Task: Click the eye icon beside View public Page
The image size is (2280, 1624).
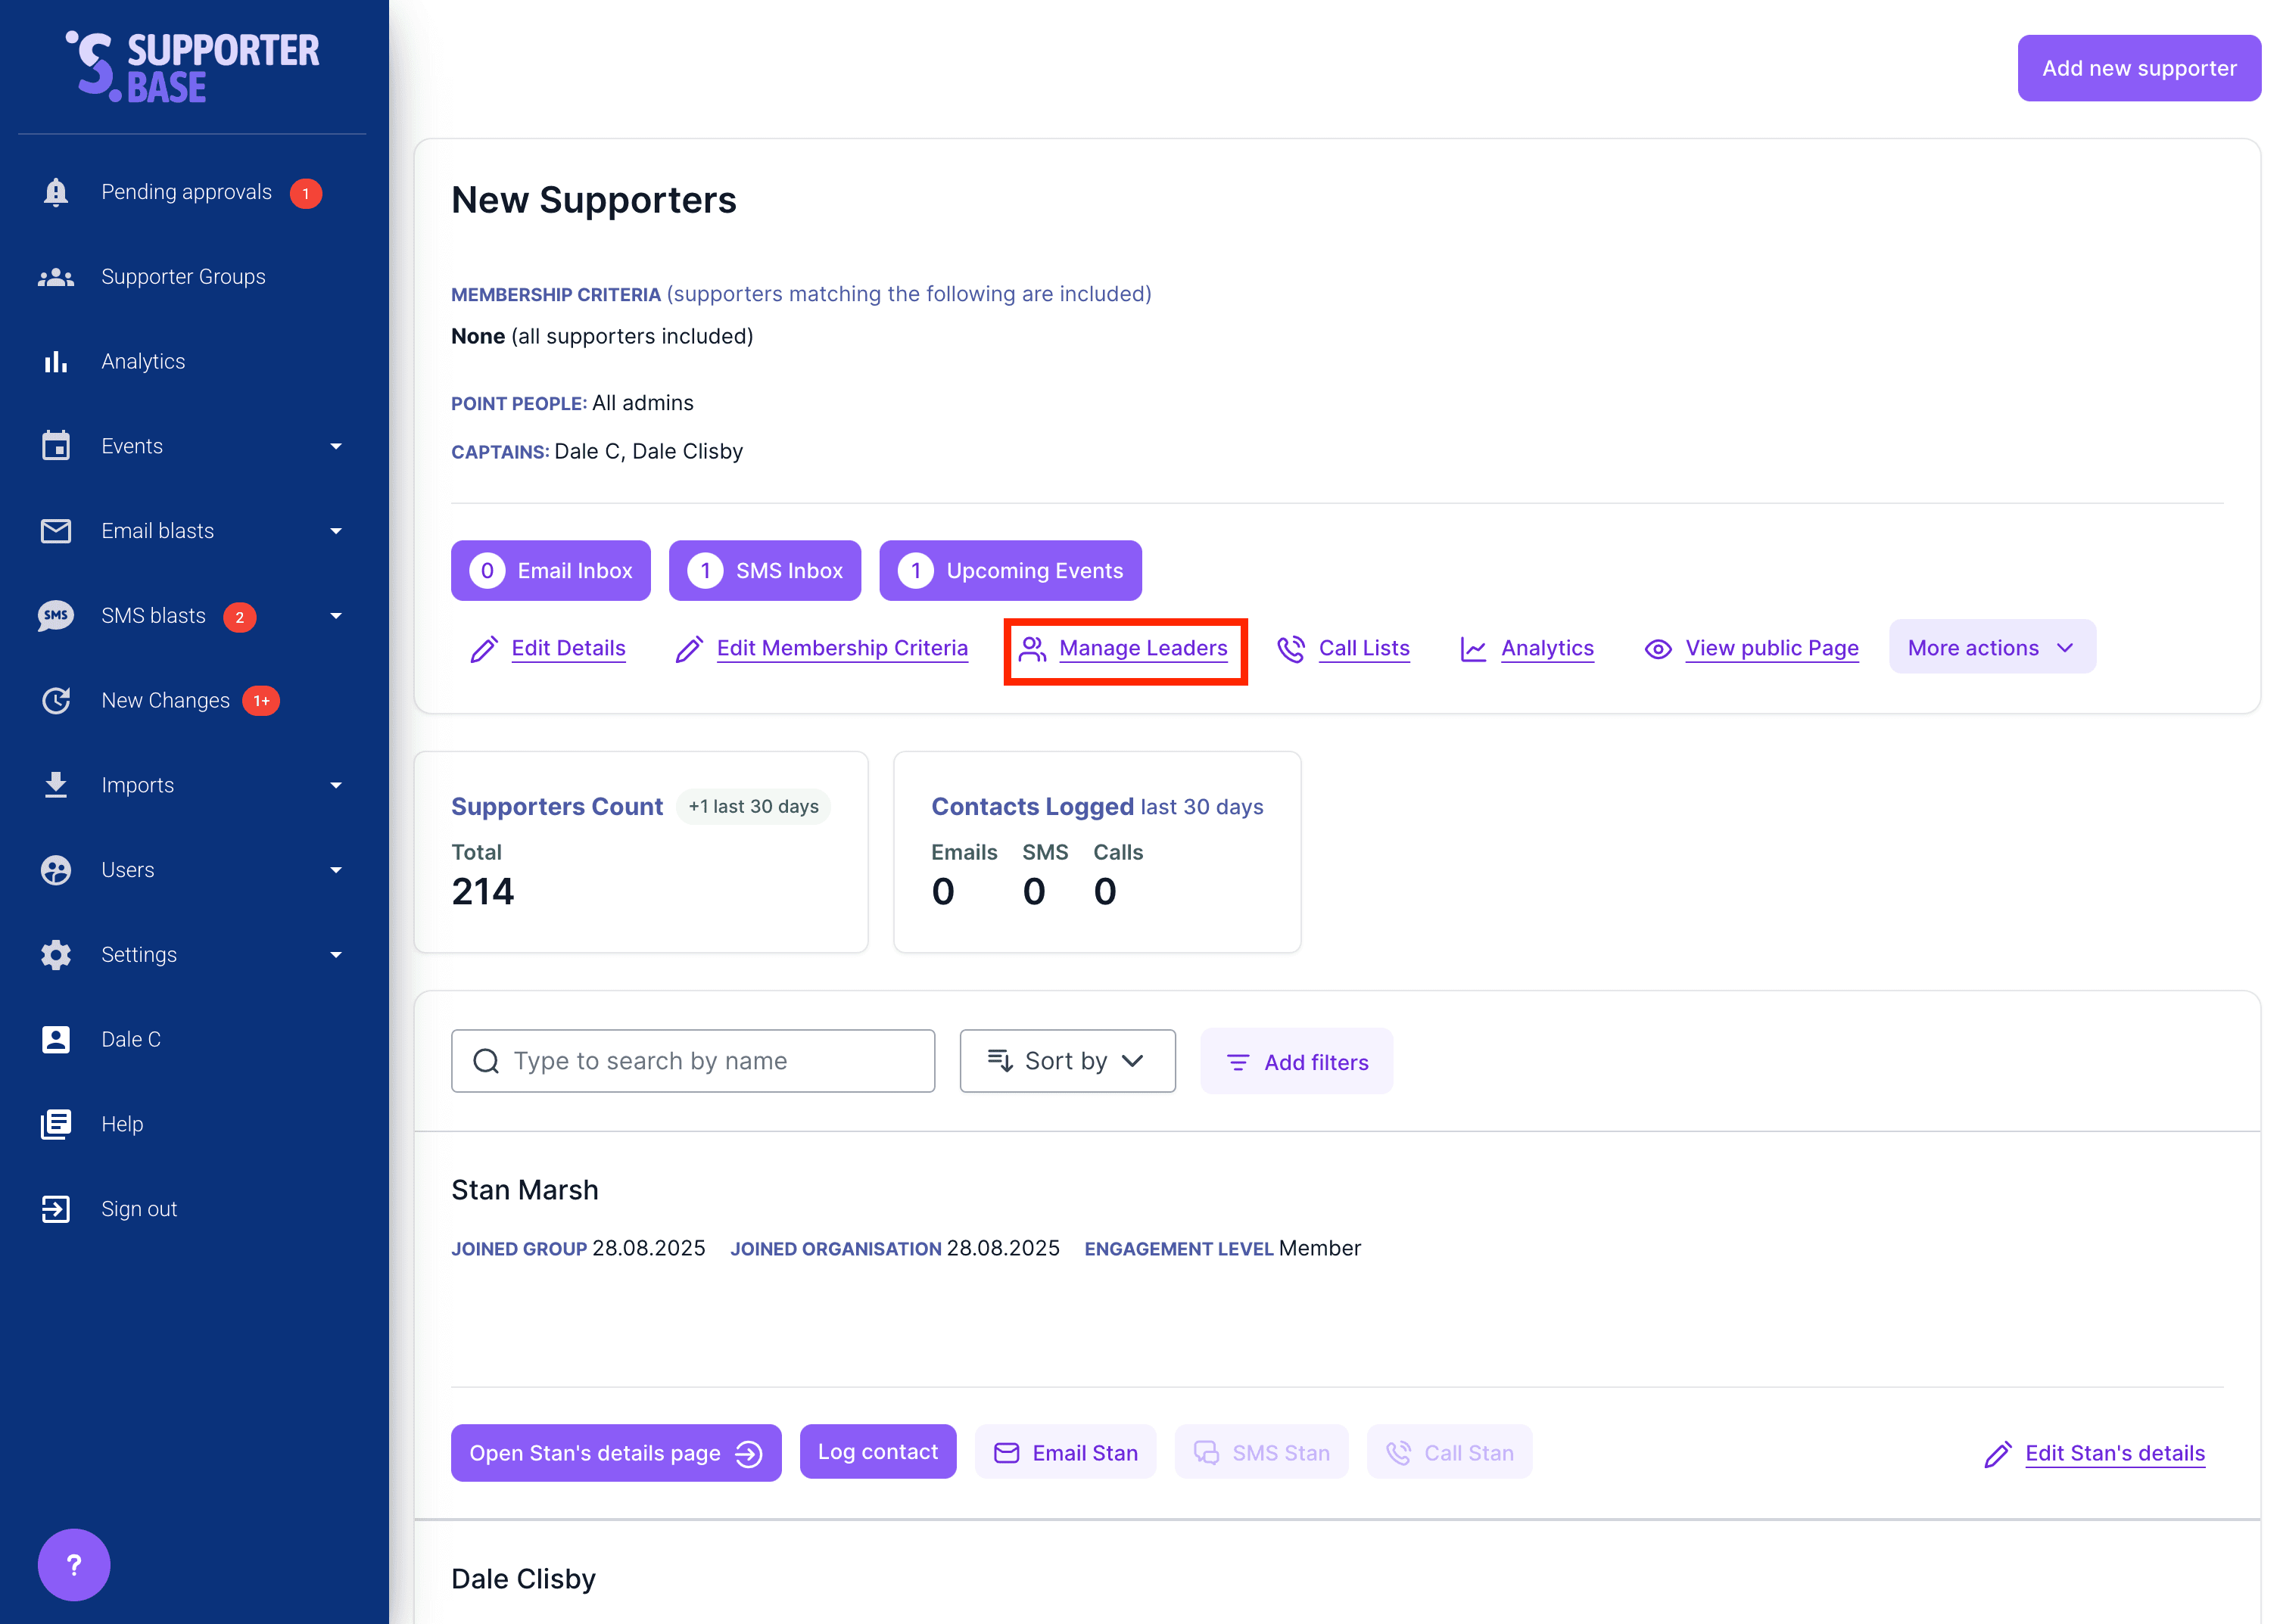Action: 1657,649
